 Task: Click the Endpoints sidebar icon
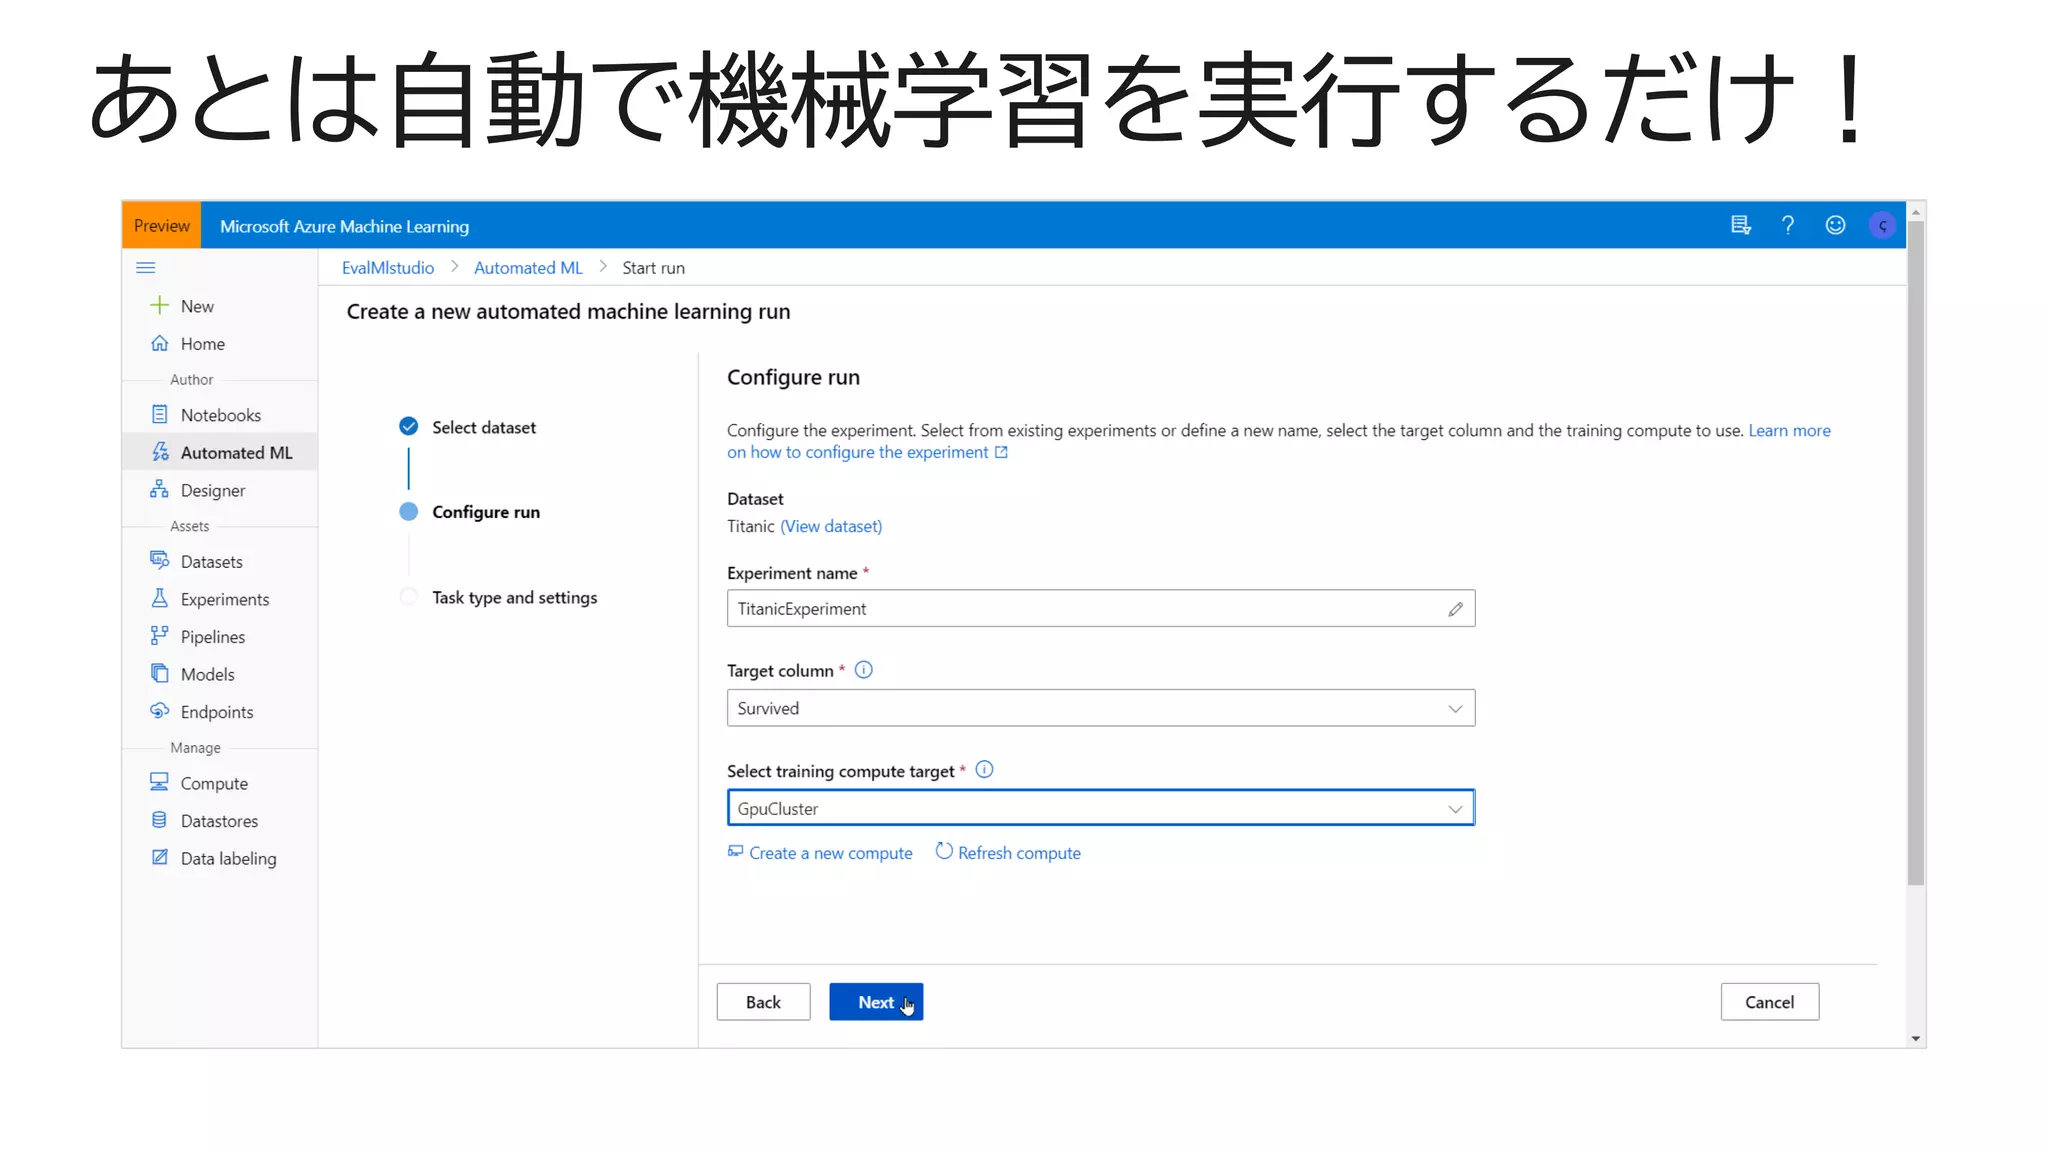pyautogui.click(x=159, y=711)
